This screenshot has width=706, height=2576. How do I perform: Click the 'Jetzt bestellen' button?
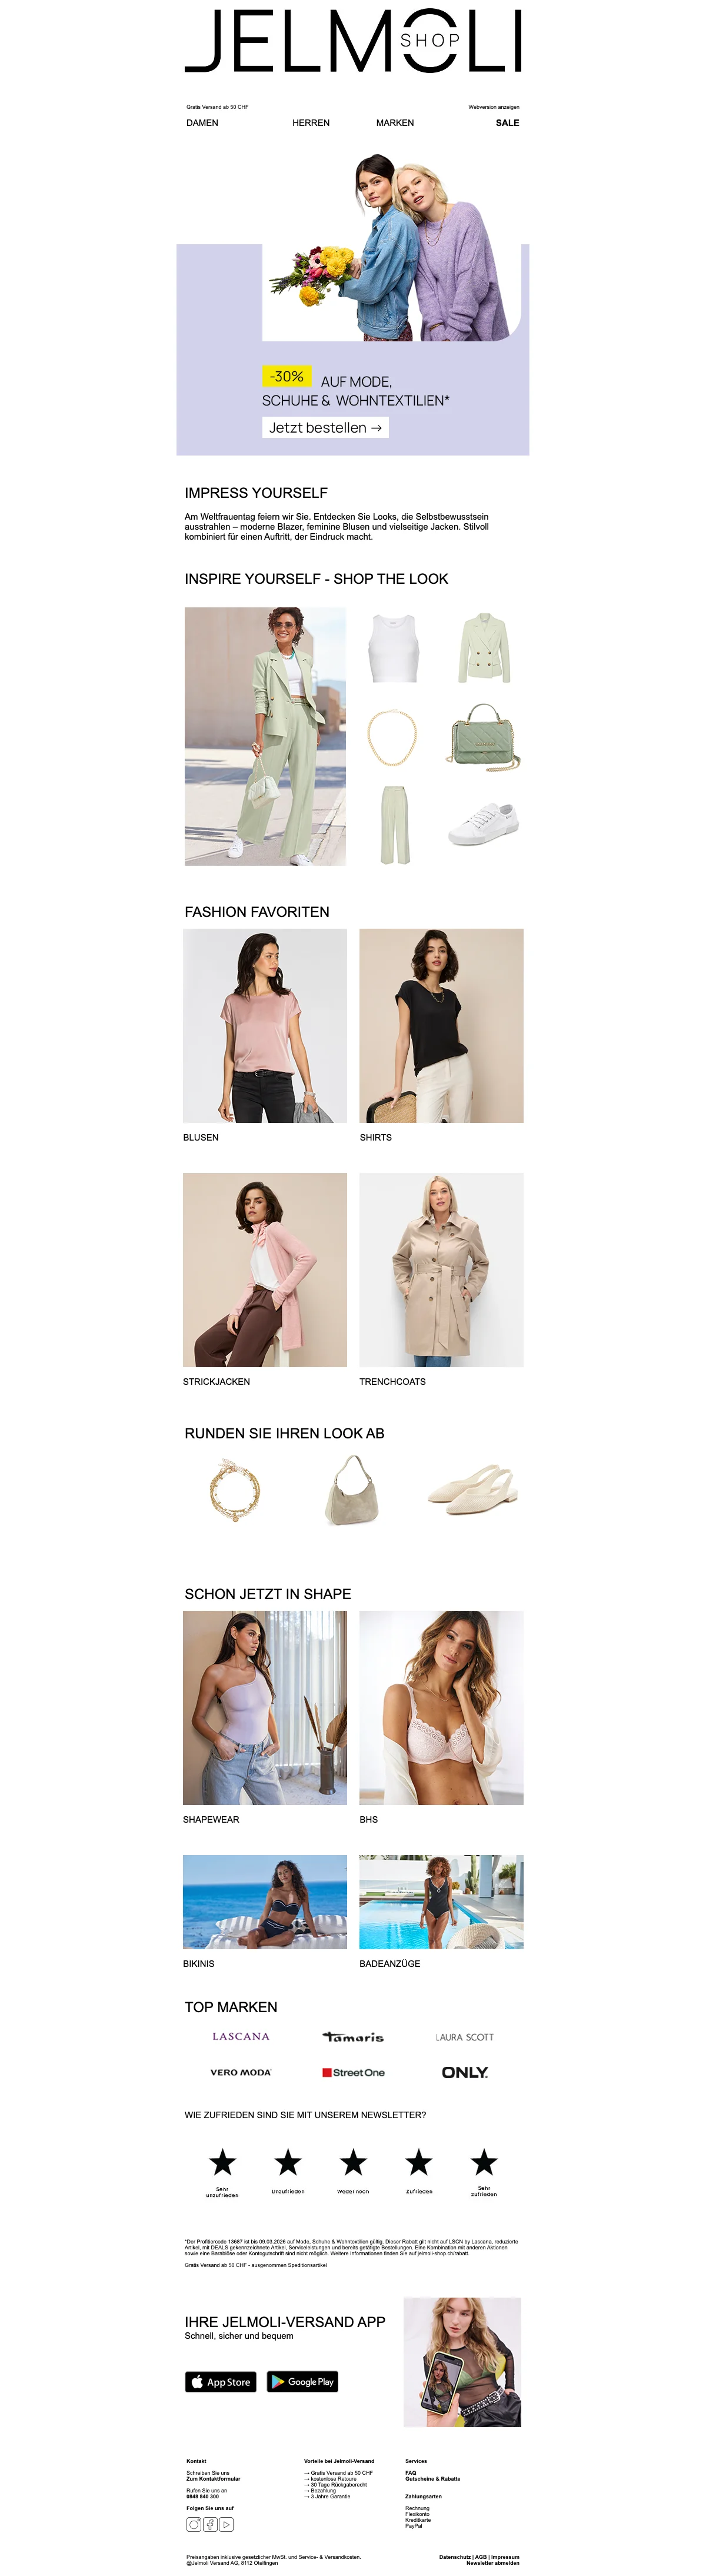tap(325, 427)
